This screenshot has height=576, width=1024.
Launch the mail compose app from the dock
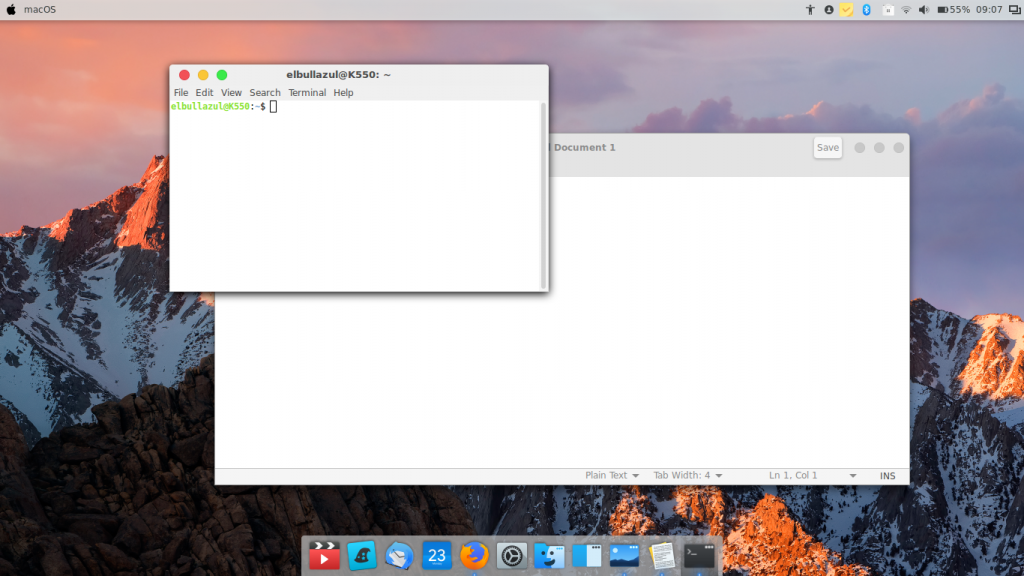(399, 556)
